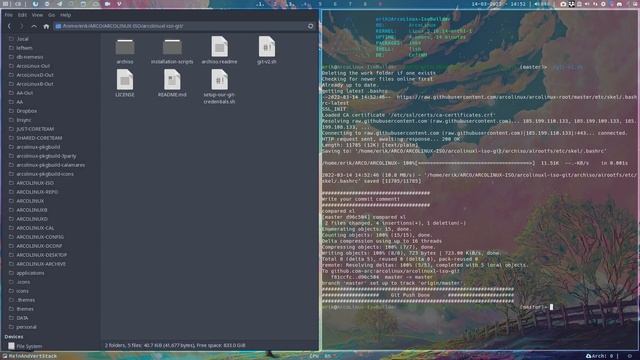Open ARCOLINUX-ARCHIVE bookmark in the sidebar
Viewport: 640px width, 360px height.
(41, 264)
